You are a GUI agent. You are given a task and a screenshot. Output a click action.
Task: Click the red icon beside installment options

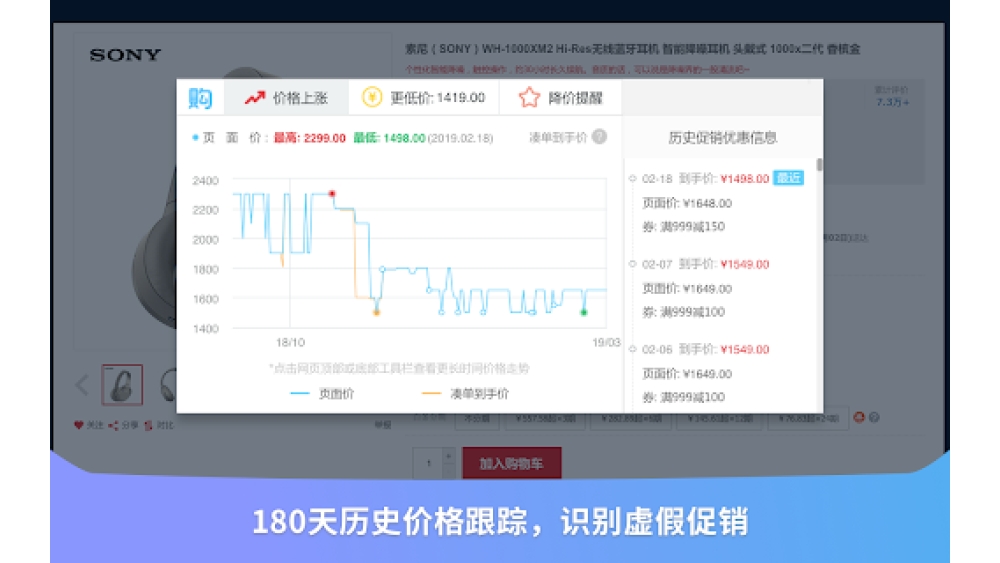click(859, 417)
